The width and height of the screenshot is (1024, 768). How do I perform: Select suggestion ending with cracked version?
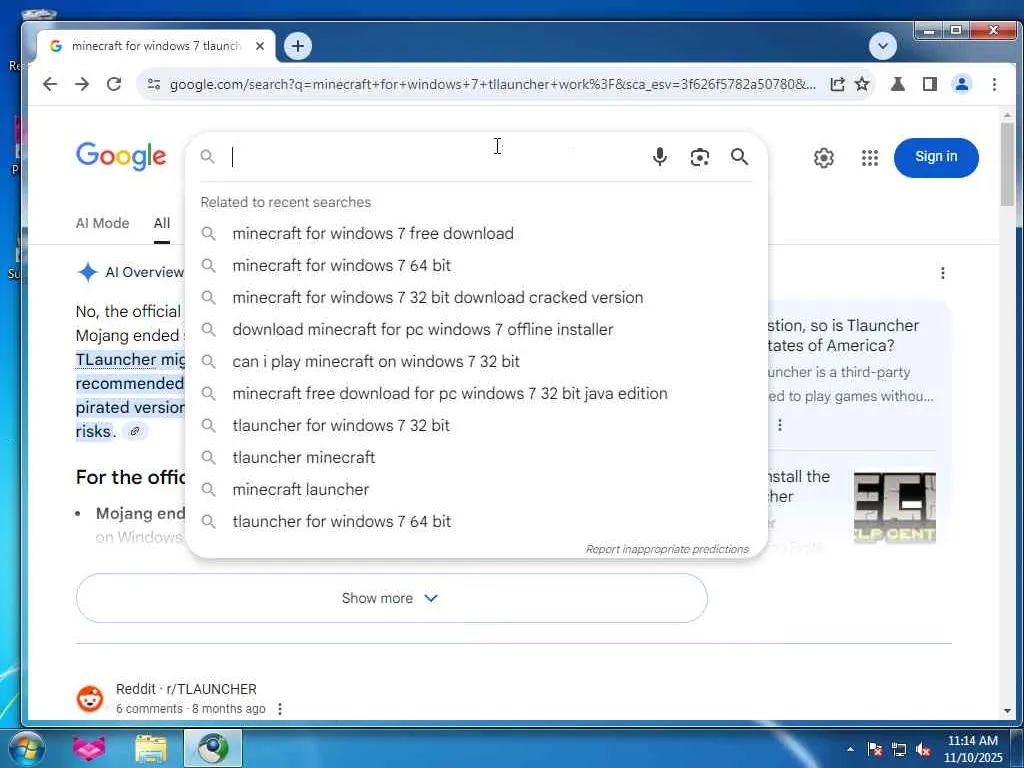[x=477, y=297]
